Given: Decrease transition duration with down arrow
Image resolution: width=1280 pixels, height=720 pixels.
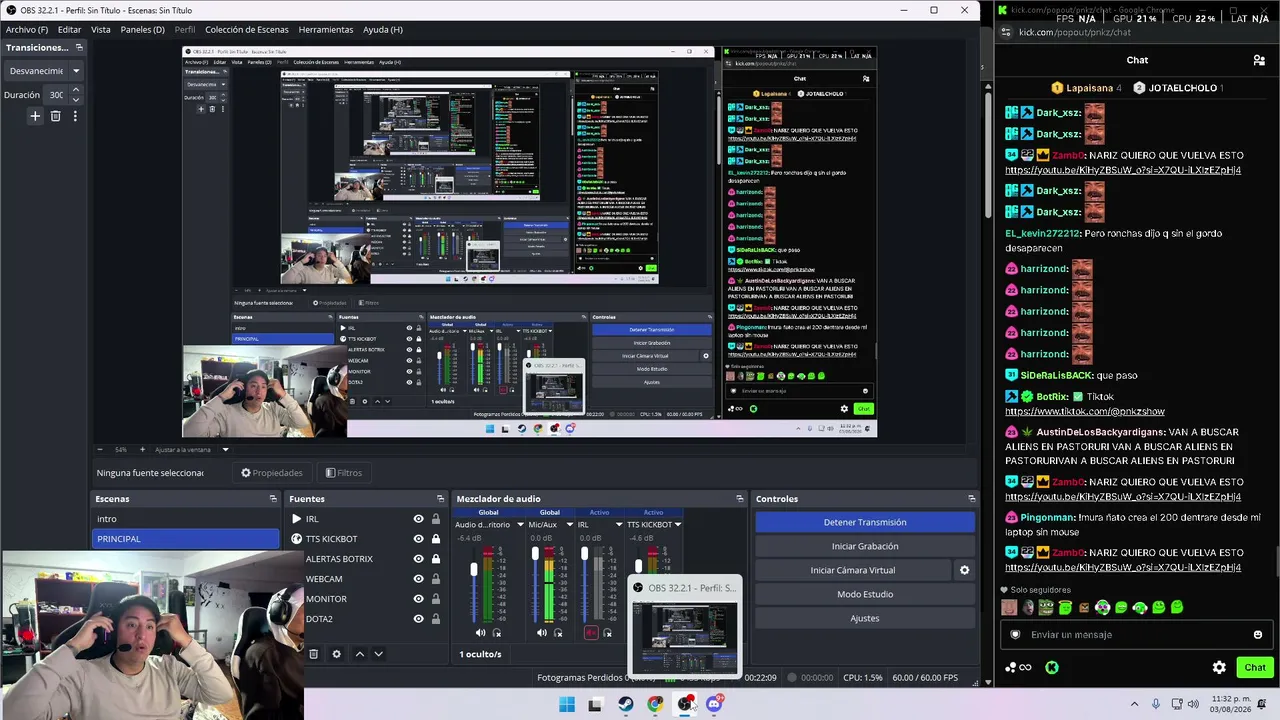Looking at the screenshot, I should click(75, 100).
